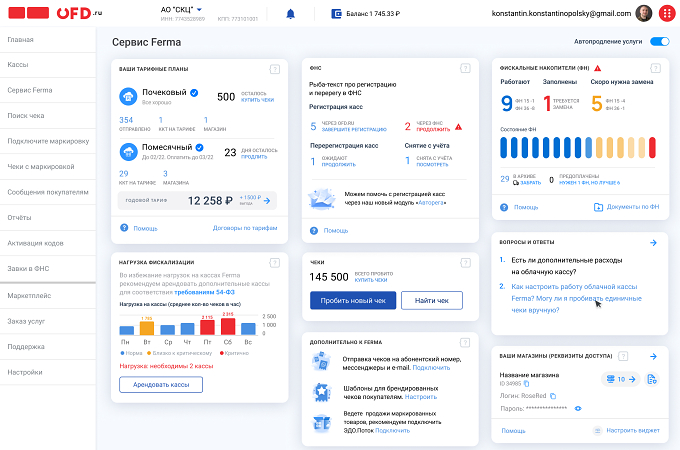Expand the АО СКЦ company dropdown
Viewport: 680px width, 450px height.
pos(199,9)
